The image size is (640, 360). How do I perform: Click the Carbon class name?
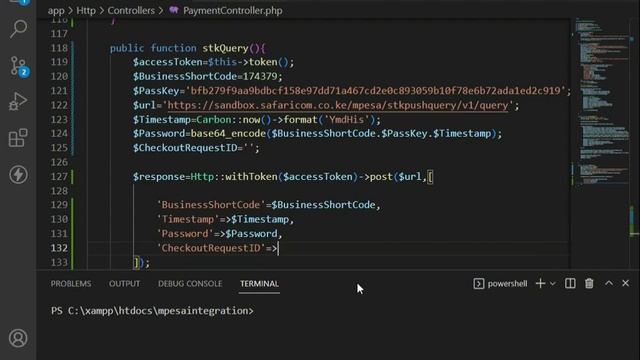(214, 120)
